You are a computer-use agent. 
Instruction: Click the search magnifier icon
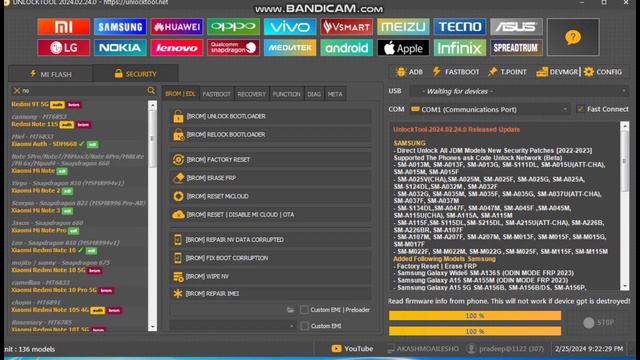click(151, 90)
